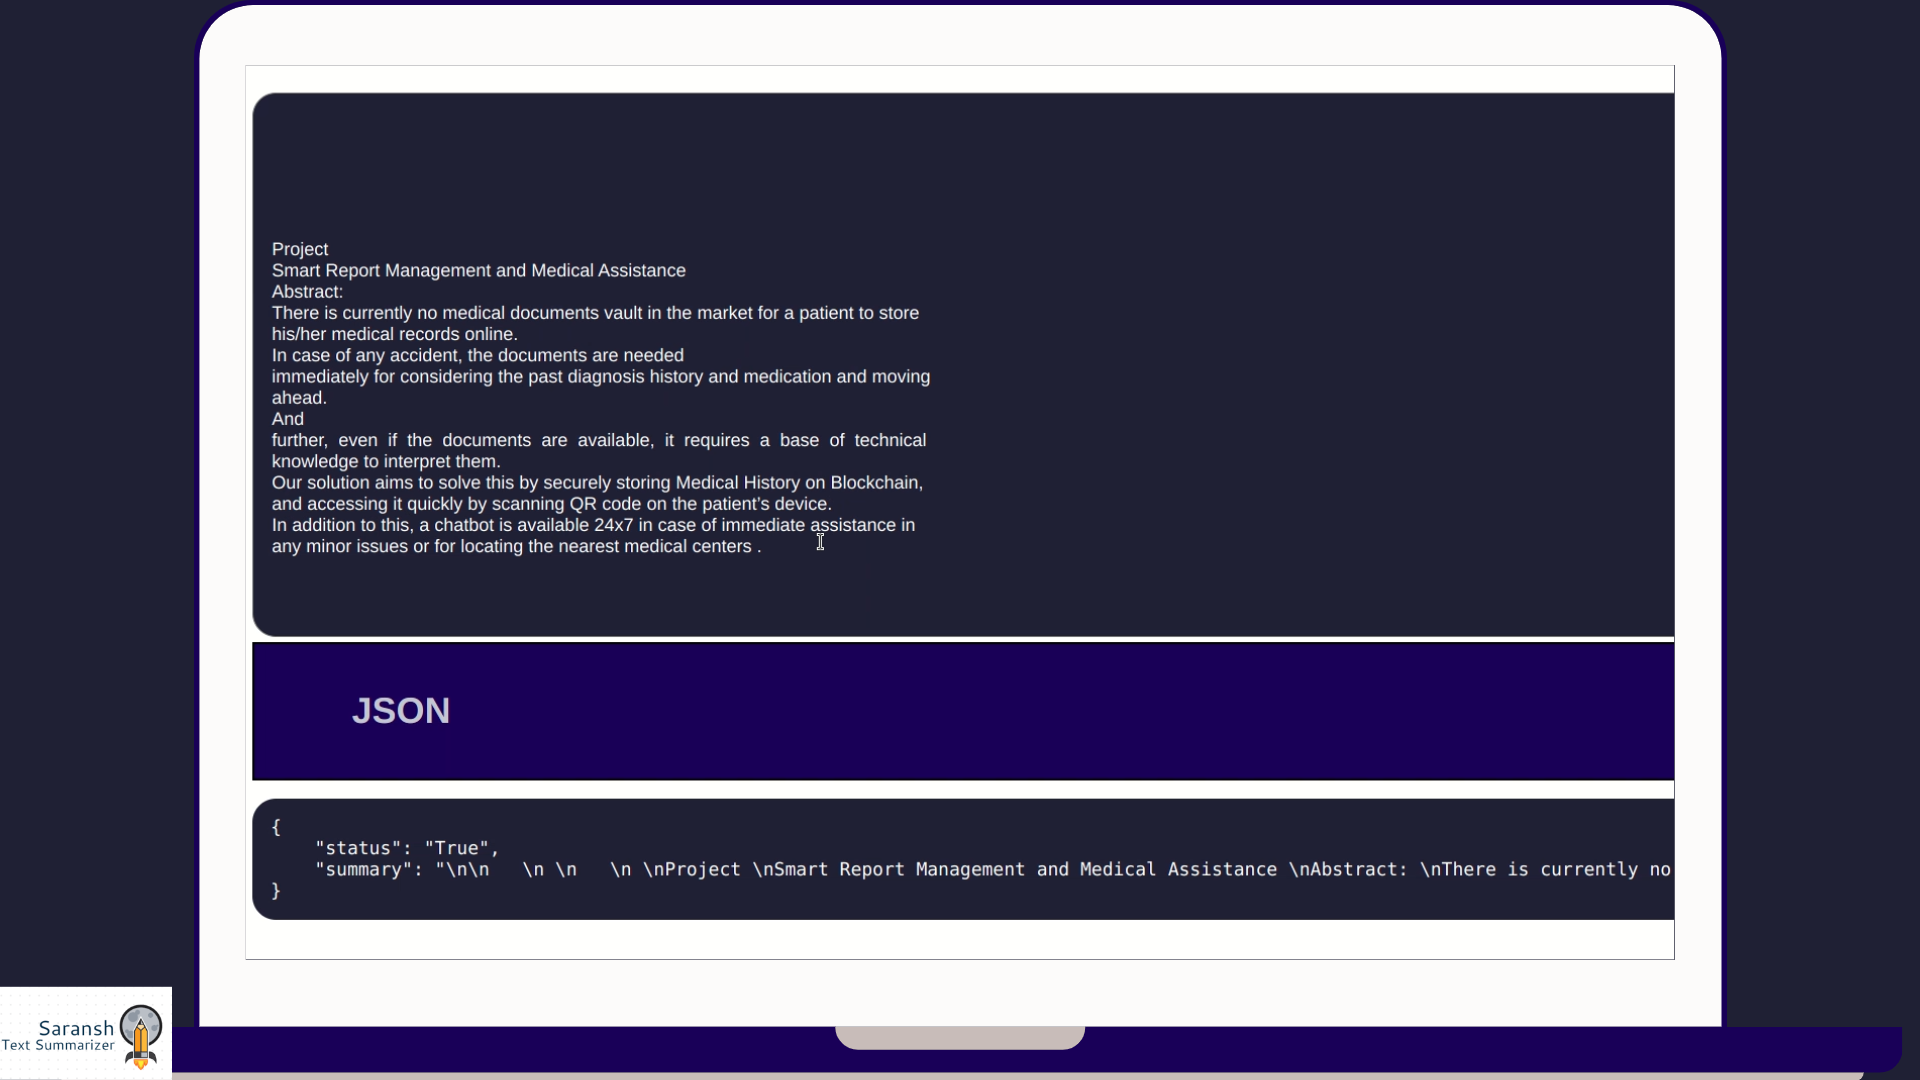Click the chatbot sentence in extracted text
Viewport: 1920px width, 1080px height.
(592, 526)
